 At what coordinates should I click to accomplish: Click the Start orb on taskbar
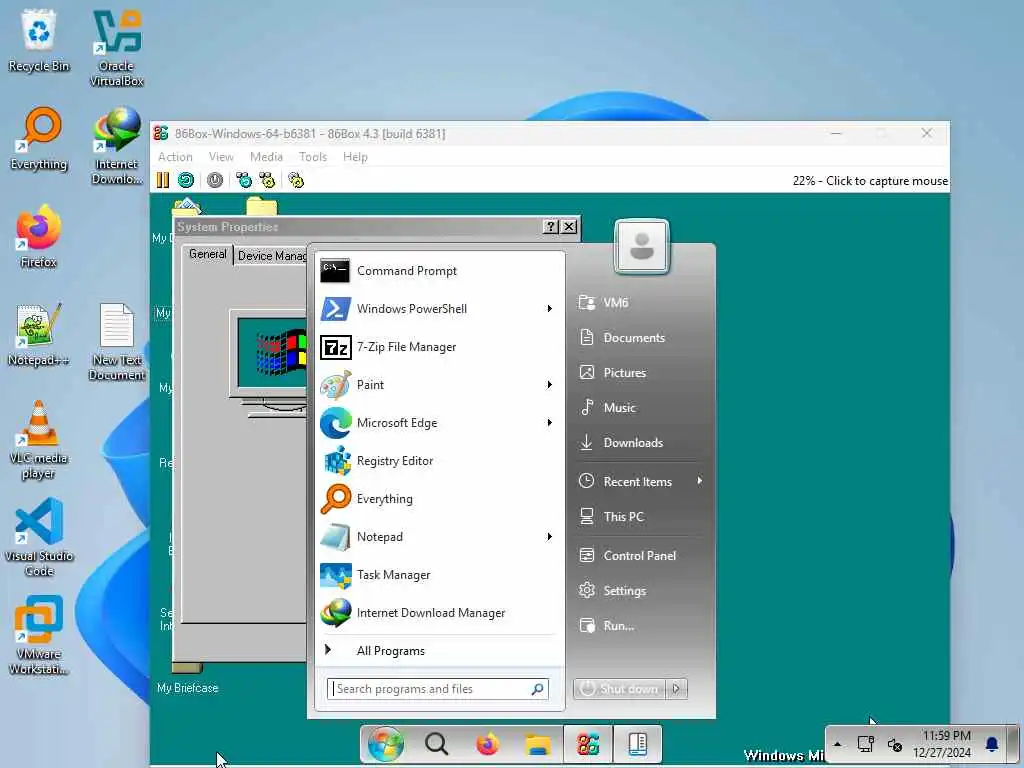[385, 744]
